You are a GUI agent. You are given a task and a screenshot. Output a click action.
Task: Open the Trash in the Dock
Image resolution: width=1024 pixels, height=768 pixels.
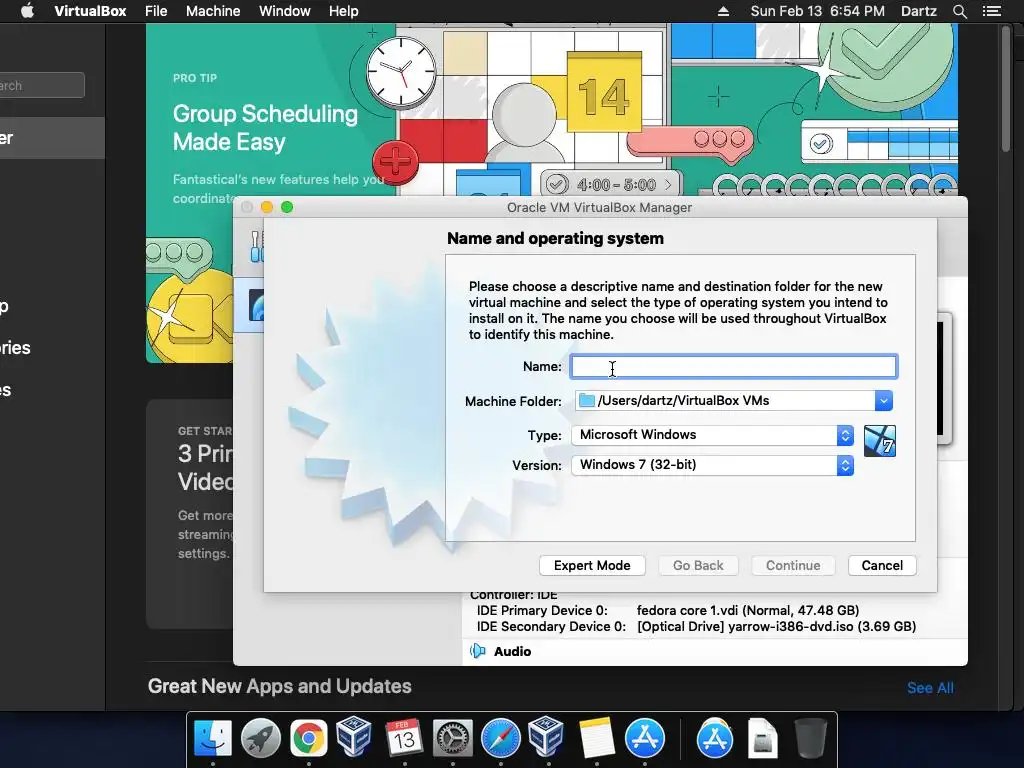(x=810, y=738)
